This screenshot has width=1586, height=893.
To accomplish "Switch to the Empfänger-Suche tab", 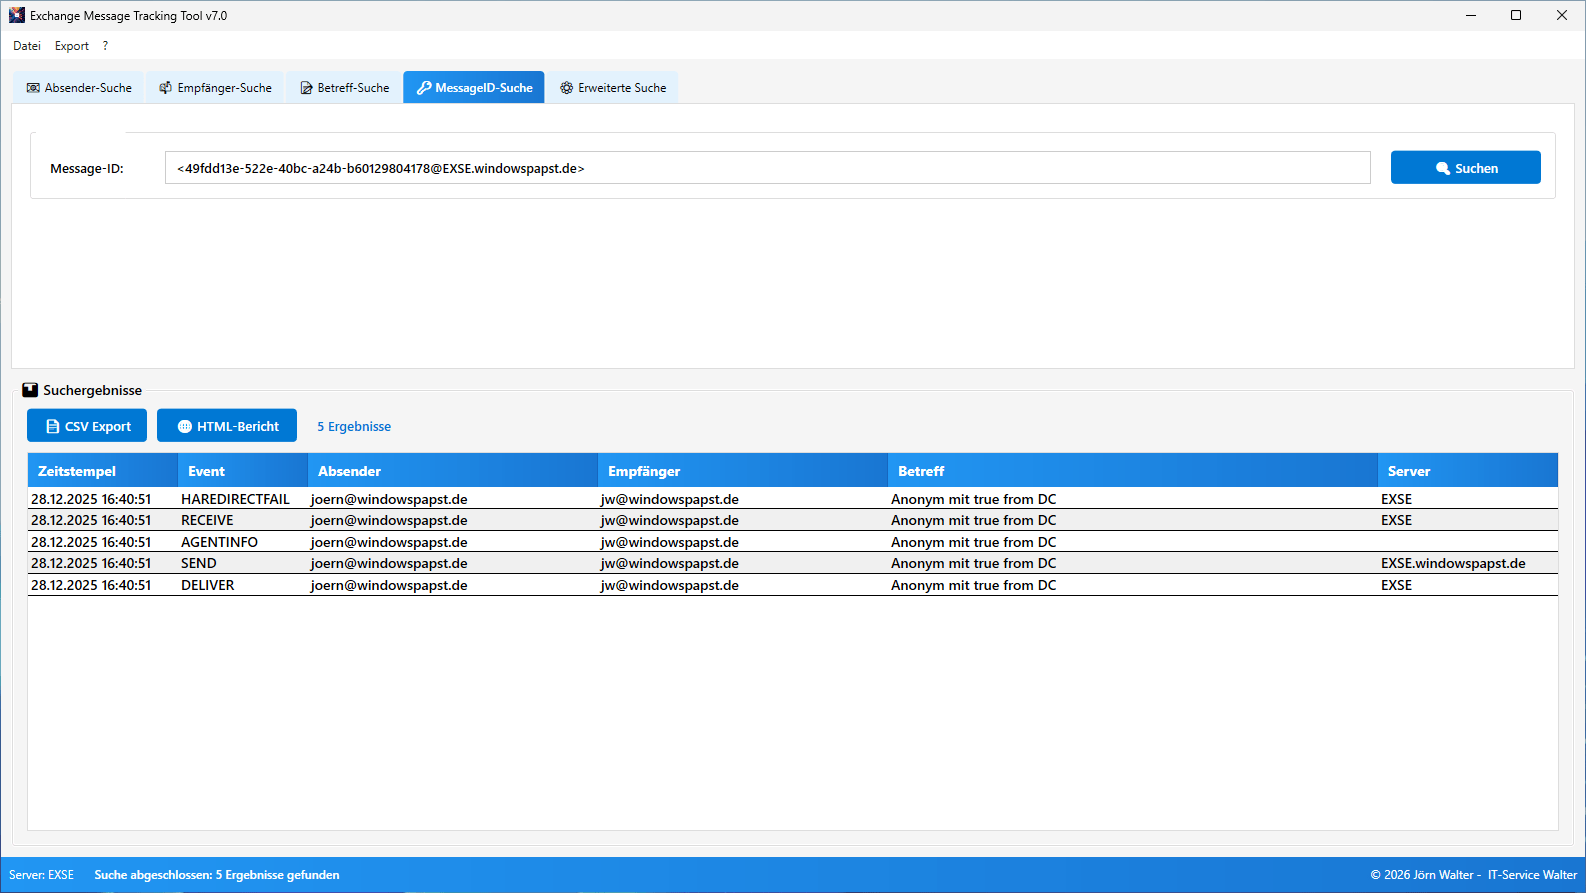I will click(215, 88).
